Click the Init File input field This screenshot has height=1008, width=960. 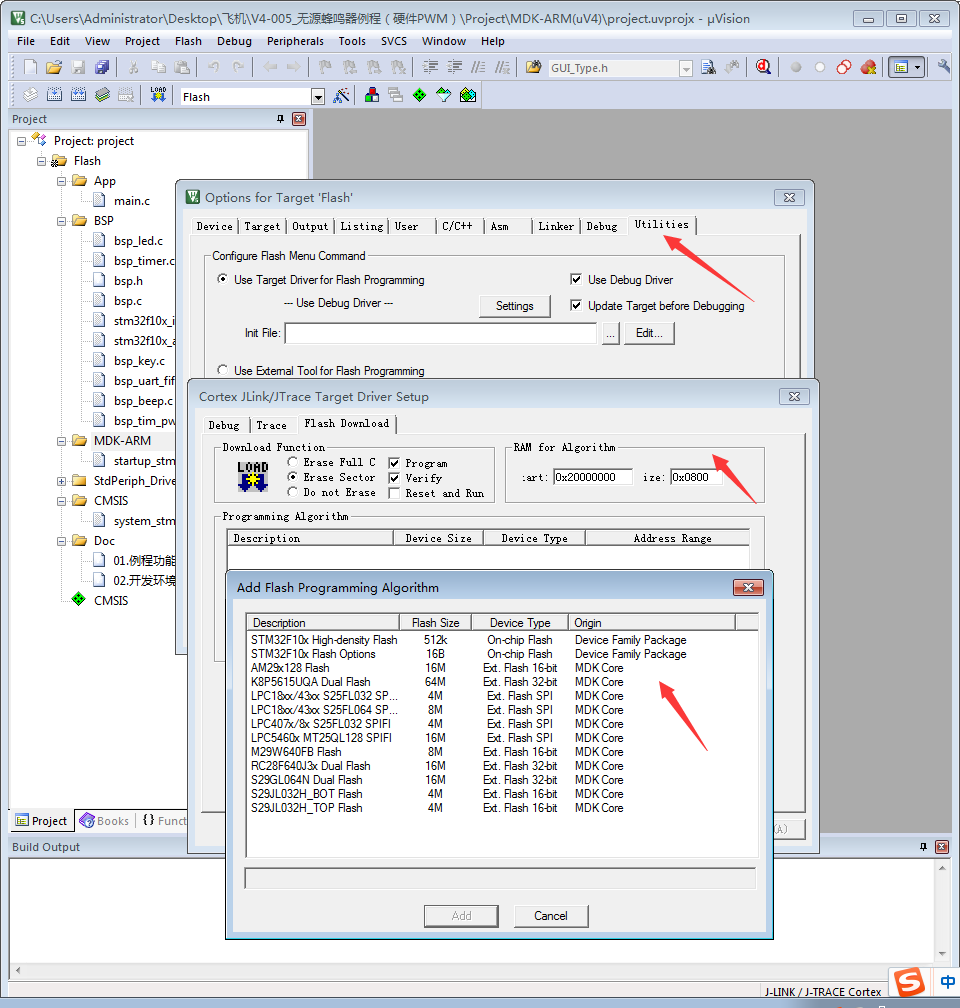(441, 333)
